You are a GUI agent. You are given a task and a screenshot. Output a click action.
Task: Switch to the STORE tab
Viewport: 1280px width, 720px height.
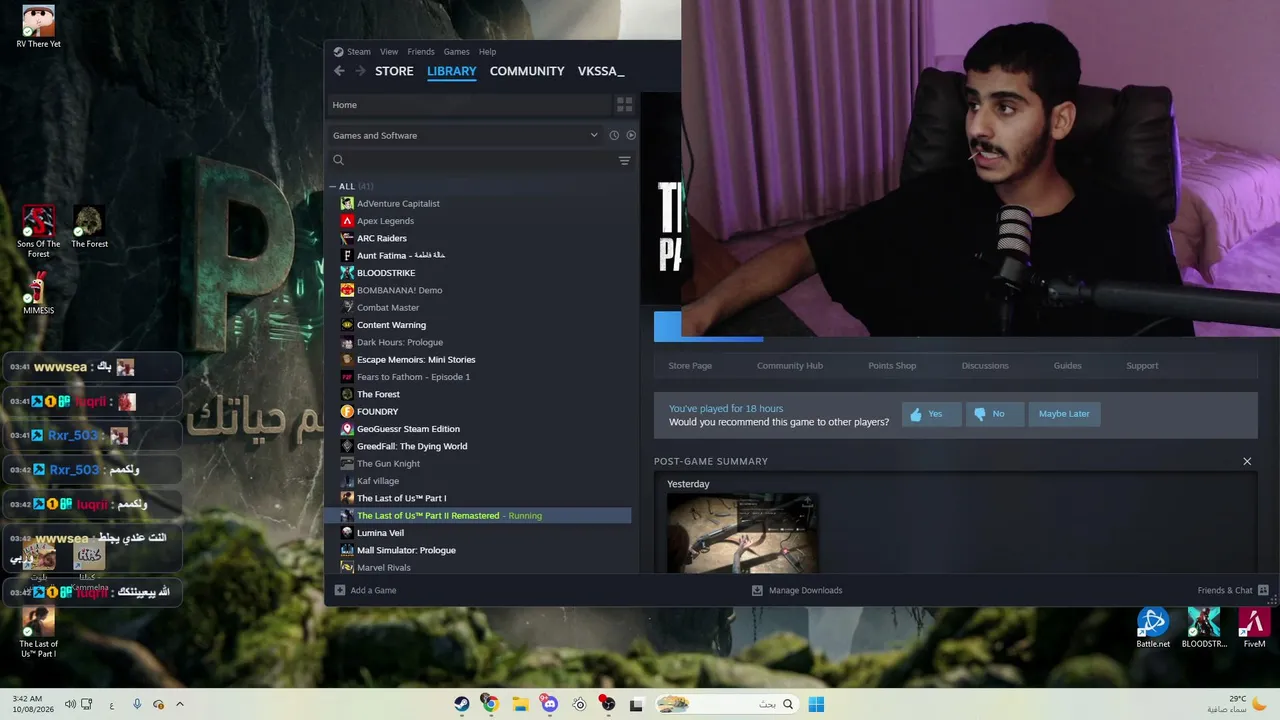pos(394,71)
